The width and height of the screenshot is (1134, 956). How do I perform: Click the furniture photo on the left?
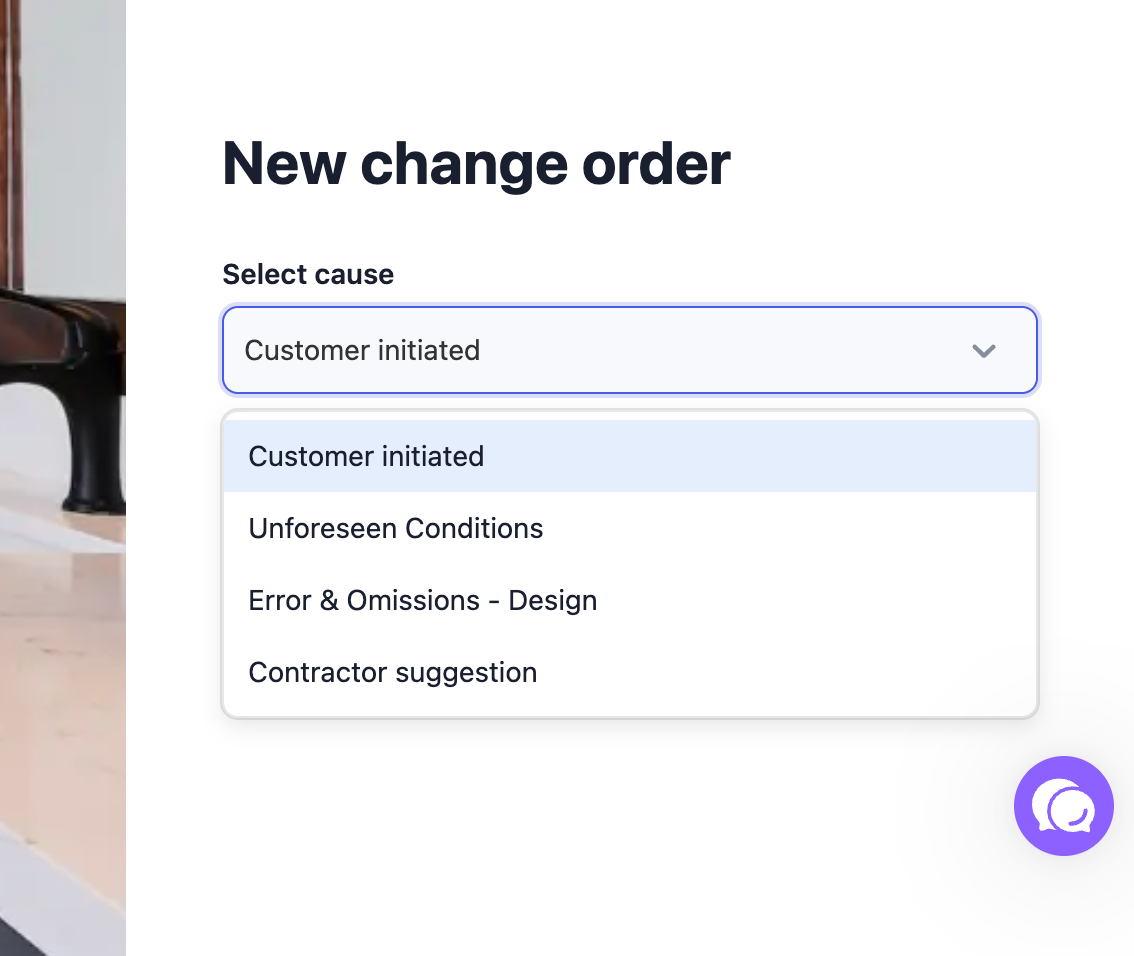(x=63, y=478)
